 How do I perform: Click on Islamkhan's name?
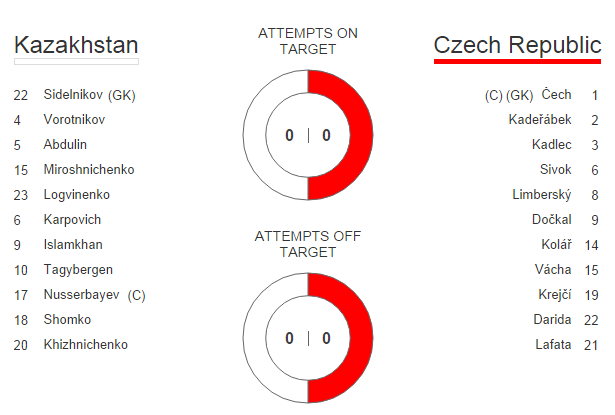[x=73, y=245]
